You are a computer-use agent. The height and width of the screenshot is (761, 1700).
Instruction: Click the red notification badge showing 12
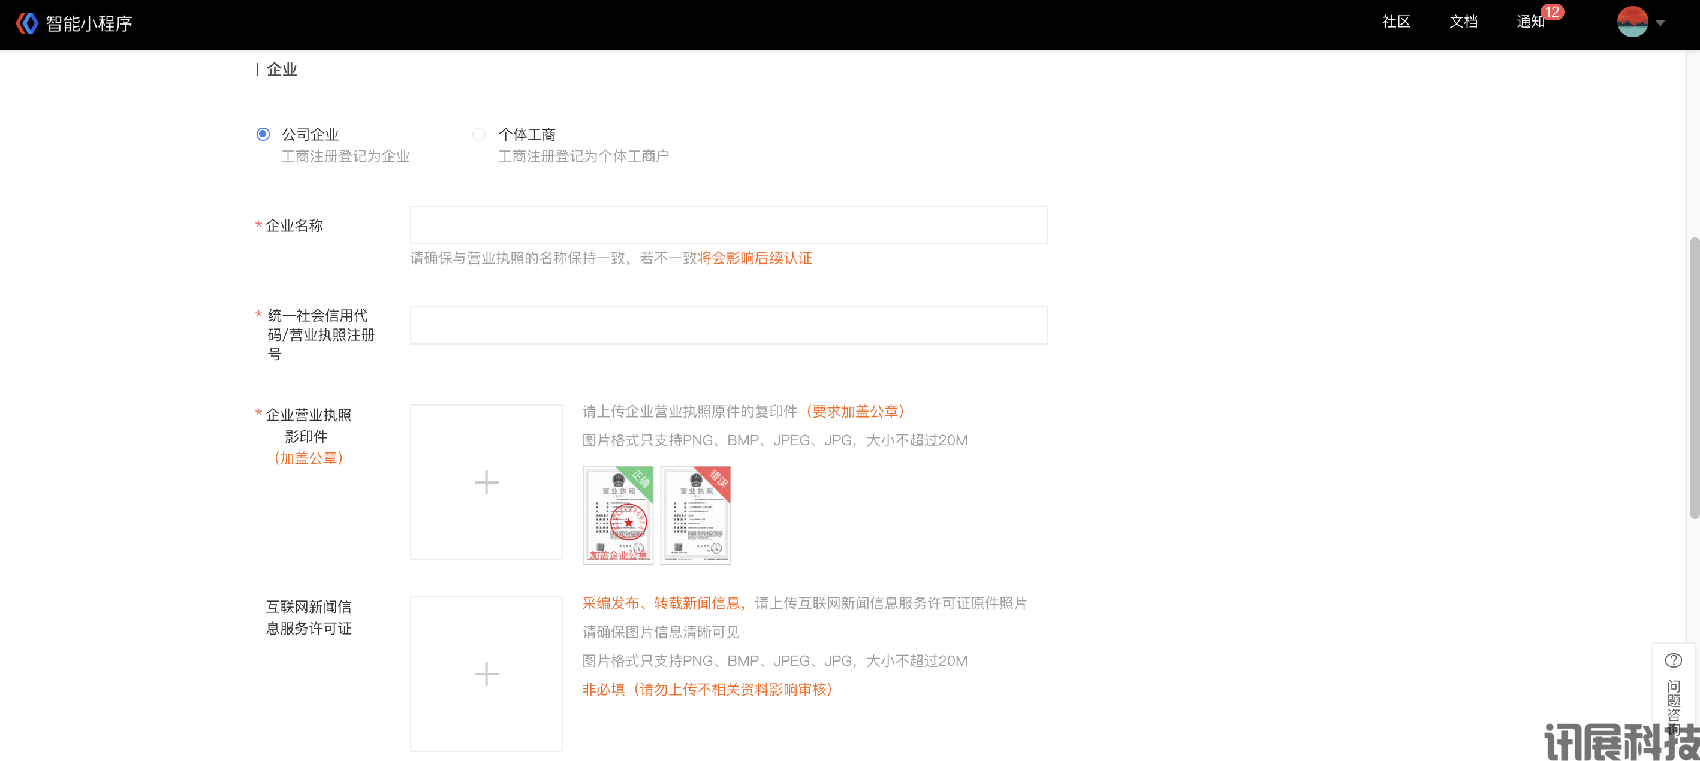click(1552, 12)
